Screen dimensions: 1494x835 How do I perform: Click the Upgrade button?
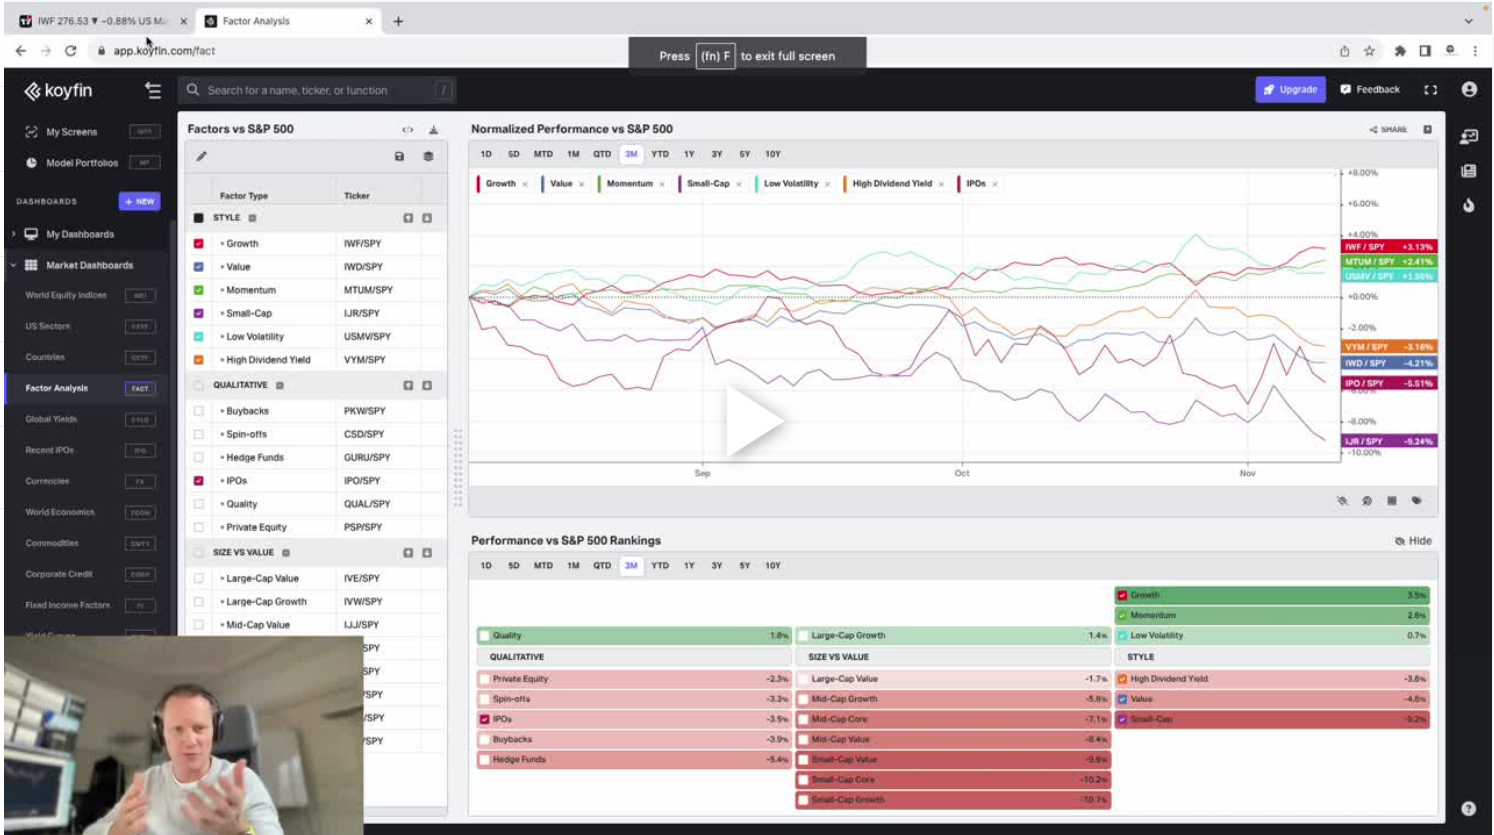coord(1290,90)
